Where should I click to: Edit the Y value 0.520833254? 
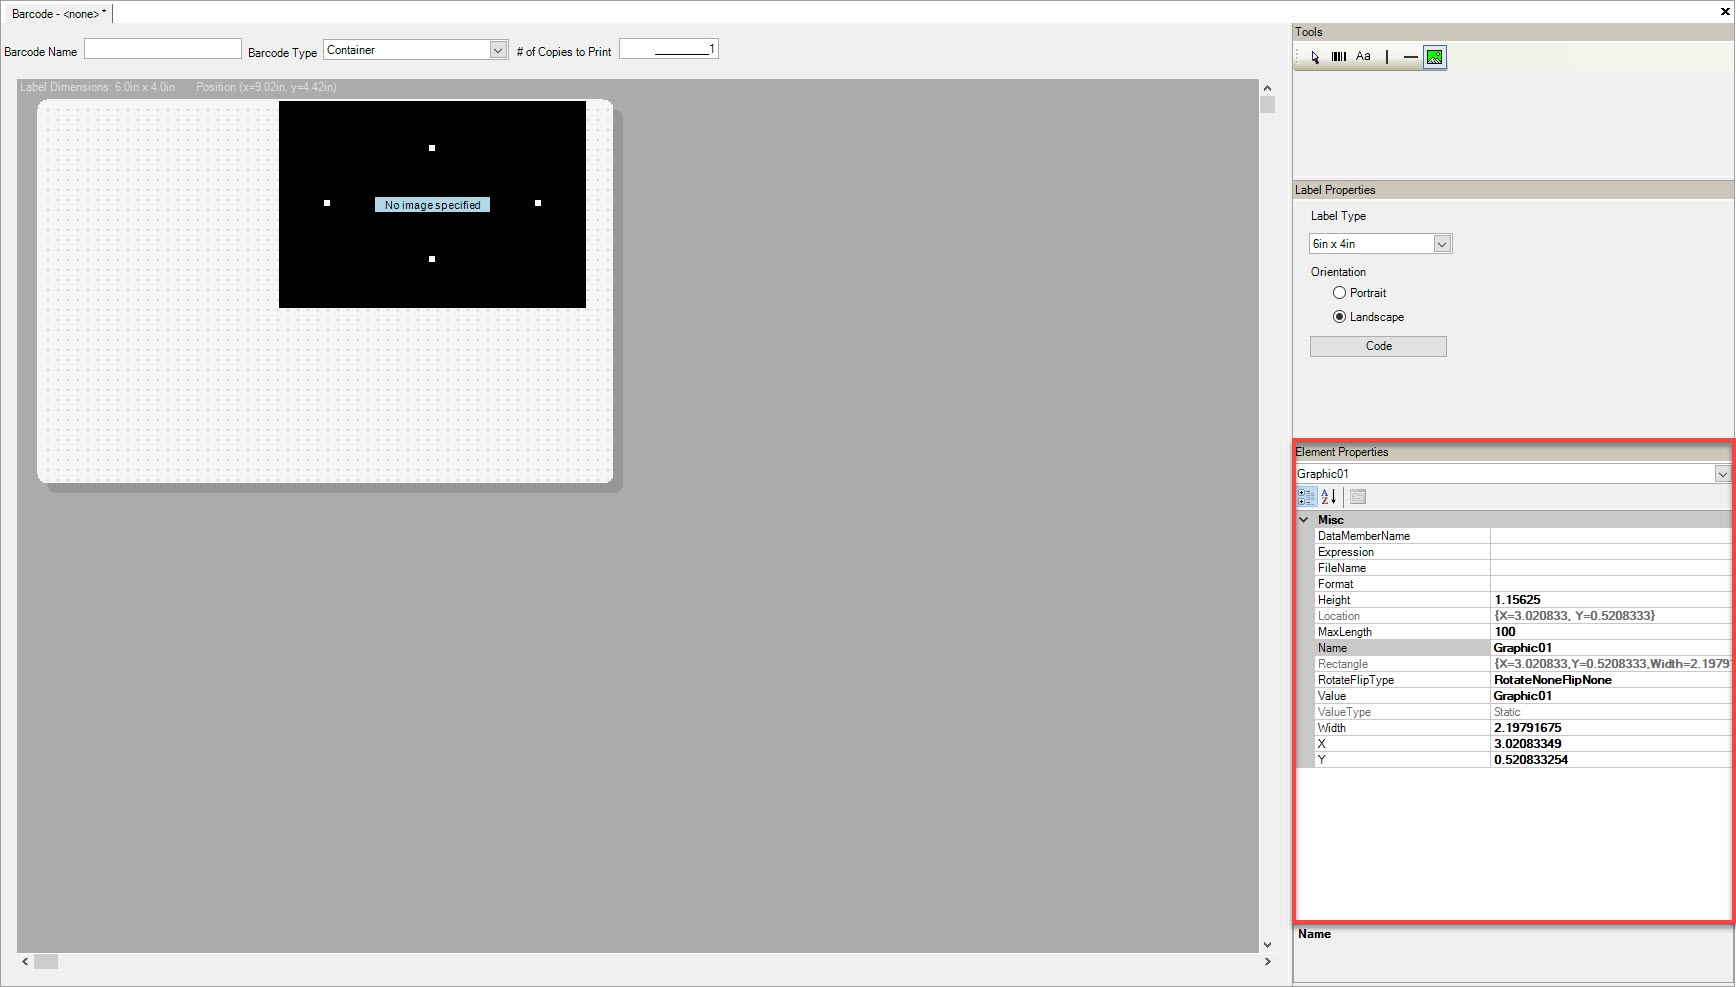(1610, 760)
